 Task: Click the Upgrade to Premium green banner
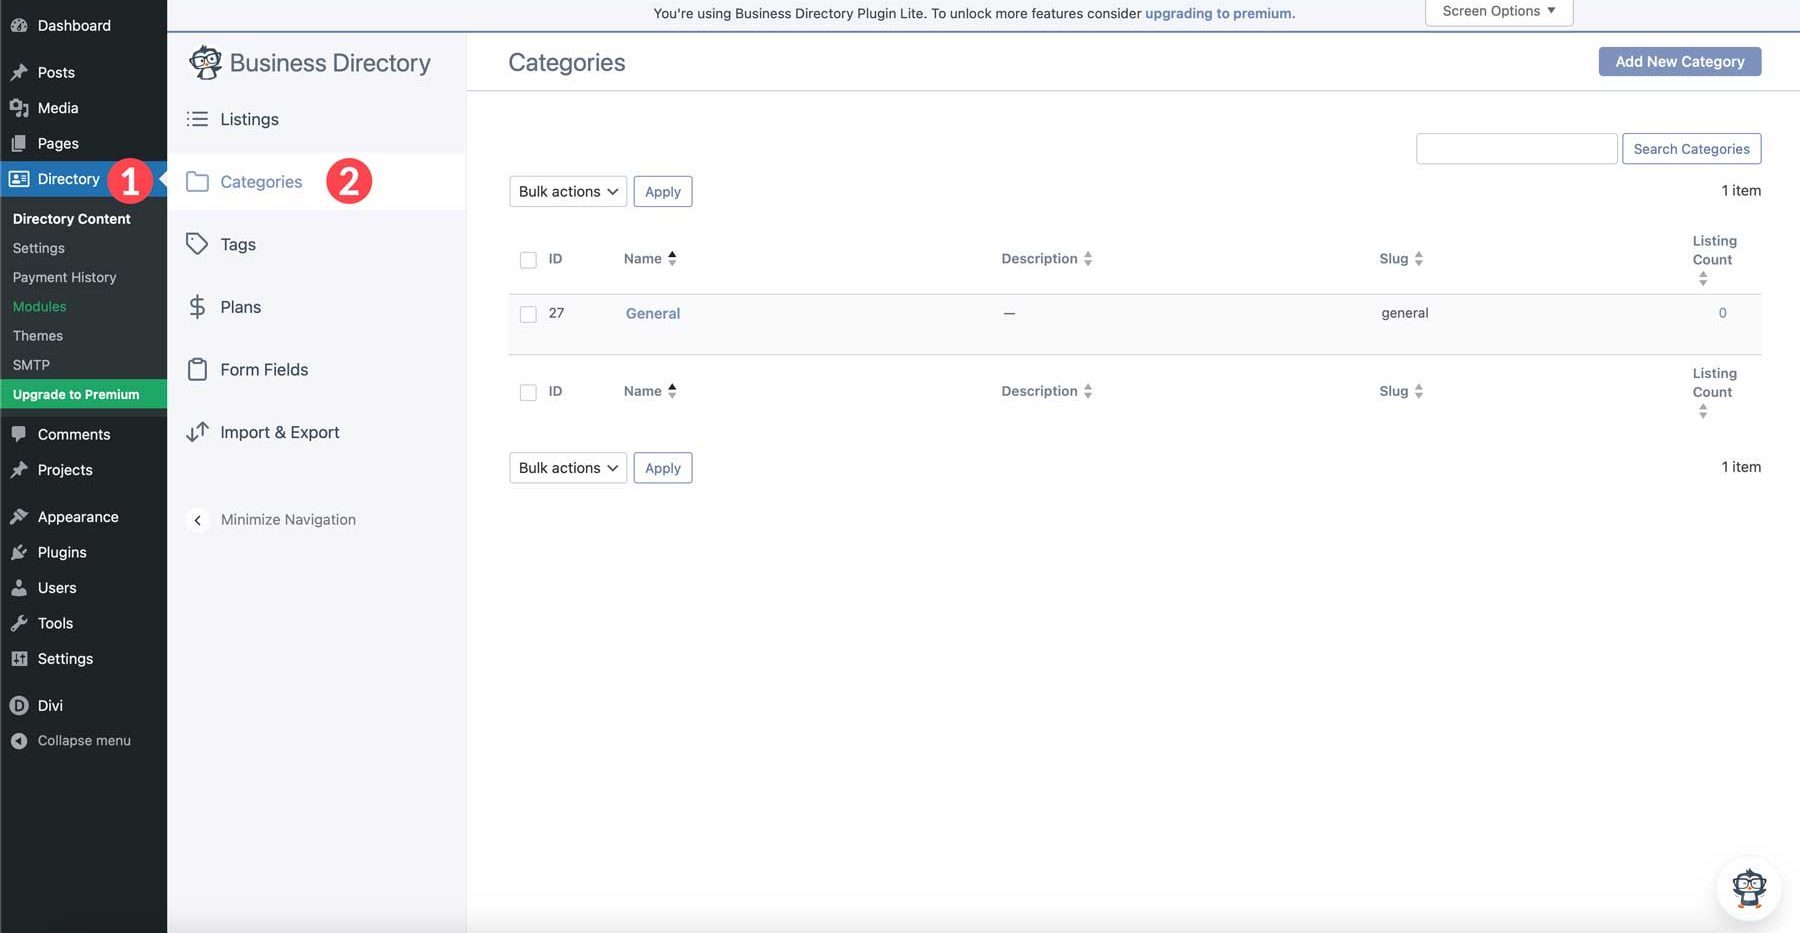(75, 393)
